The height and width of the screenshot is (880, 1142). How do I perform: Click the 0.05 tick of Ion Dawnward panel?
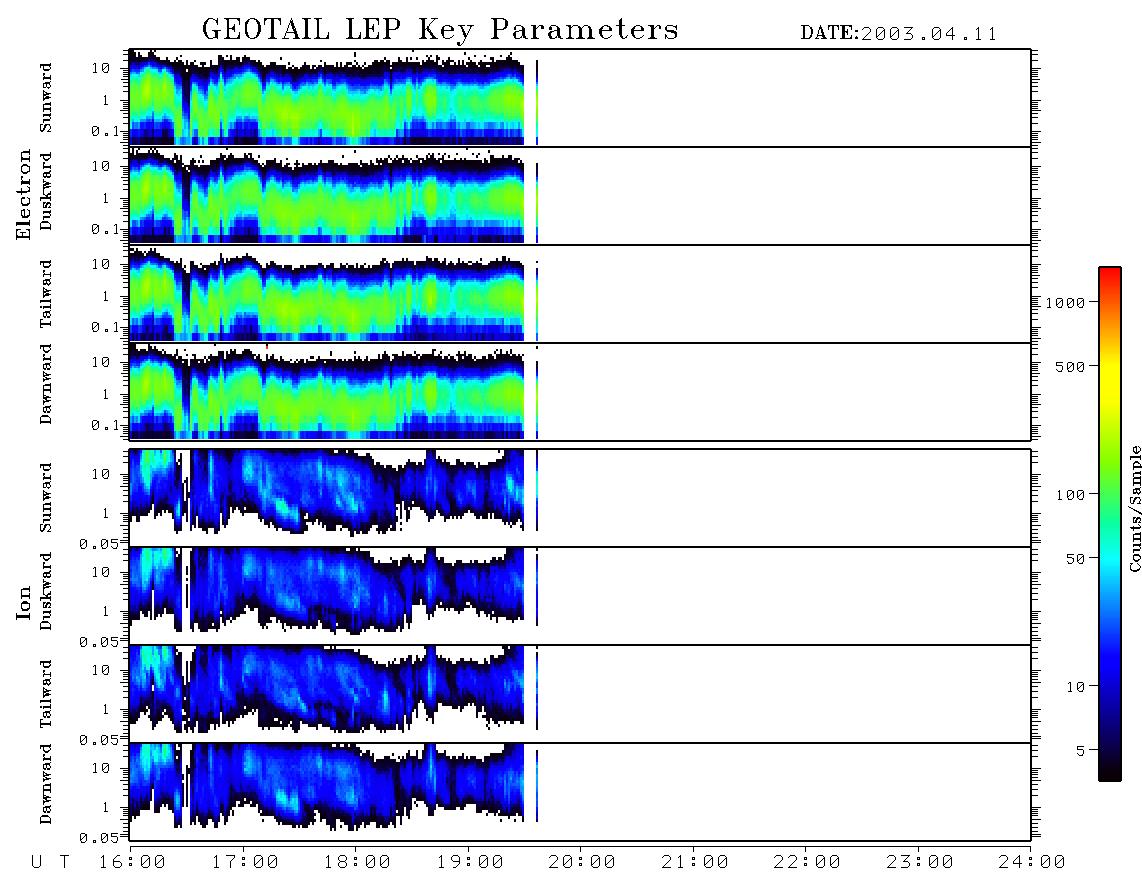99,838
